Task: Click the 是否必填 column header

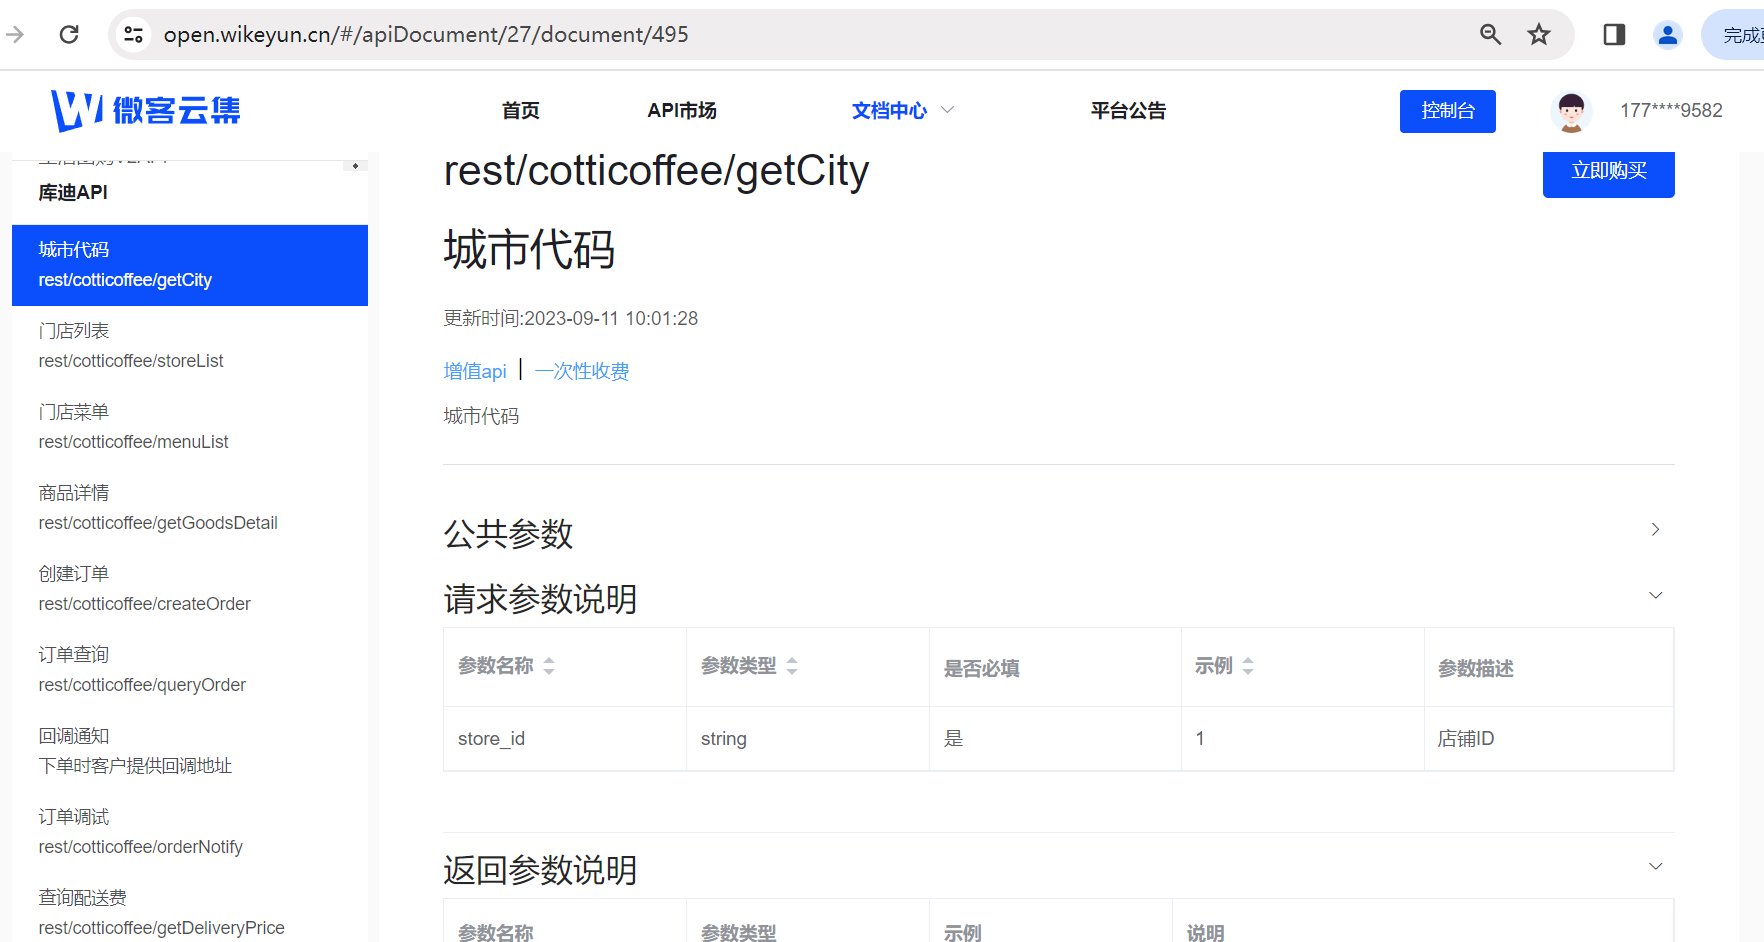Action: pos(982,668)
